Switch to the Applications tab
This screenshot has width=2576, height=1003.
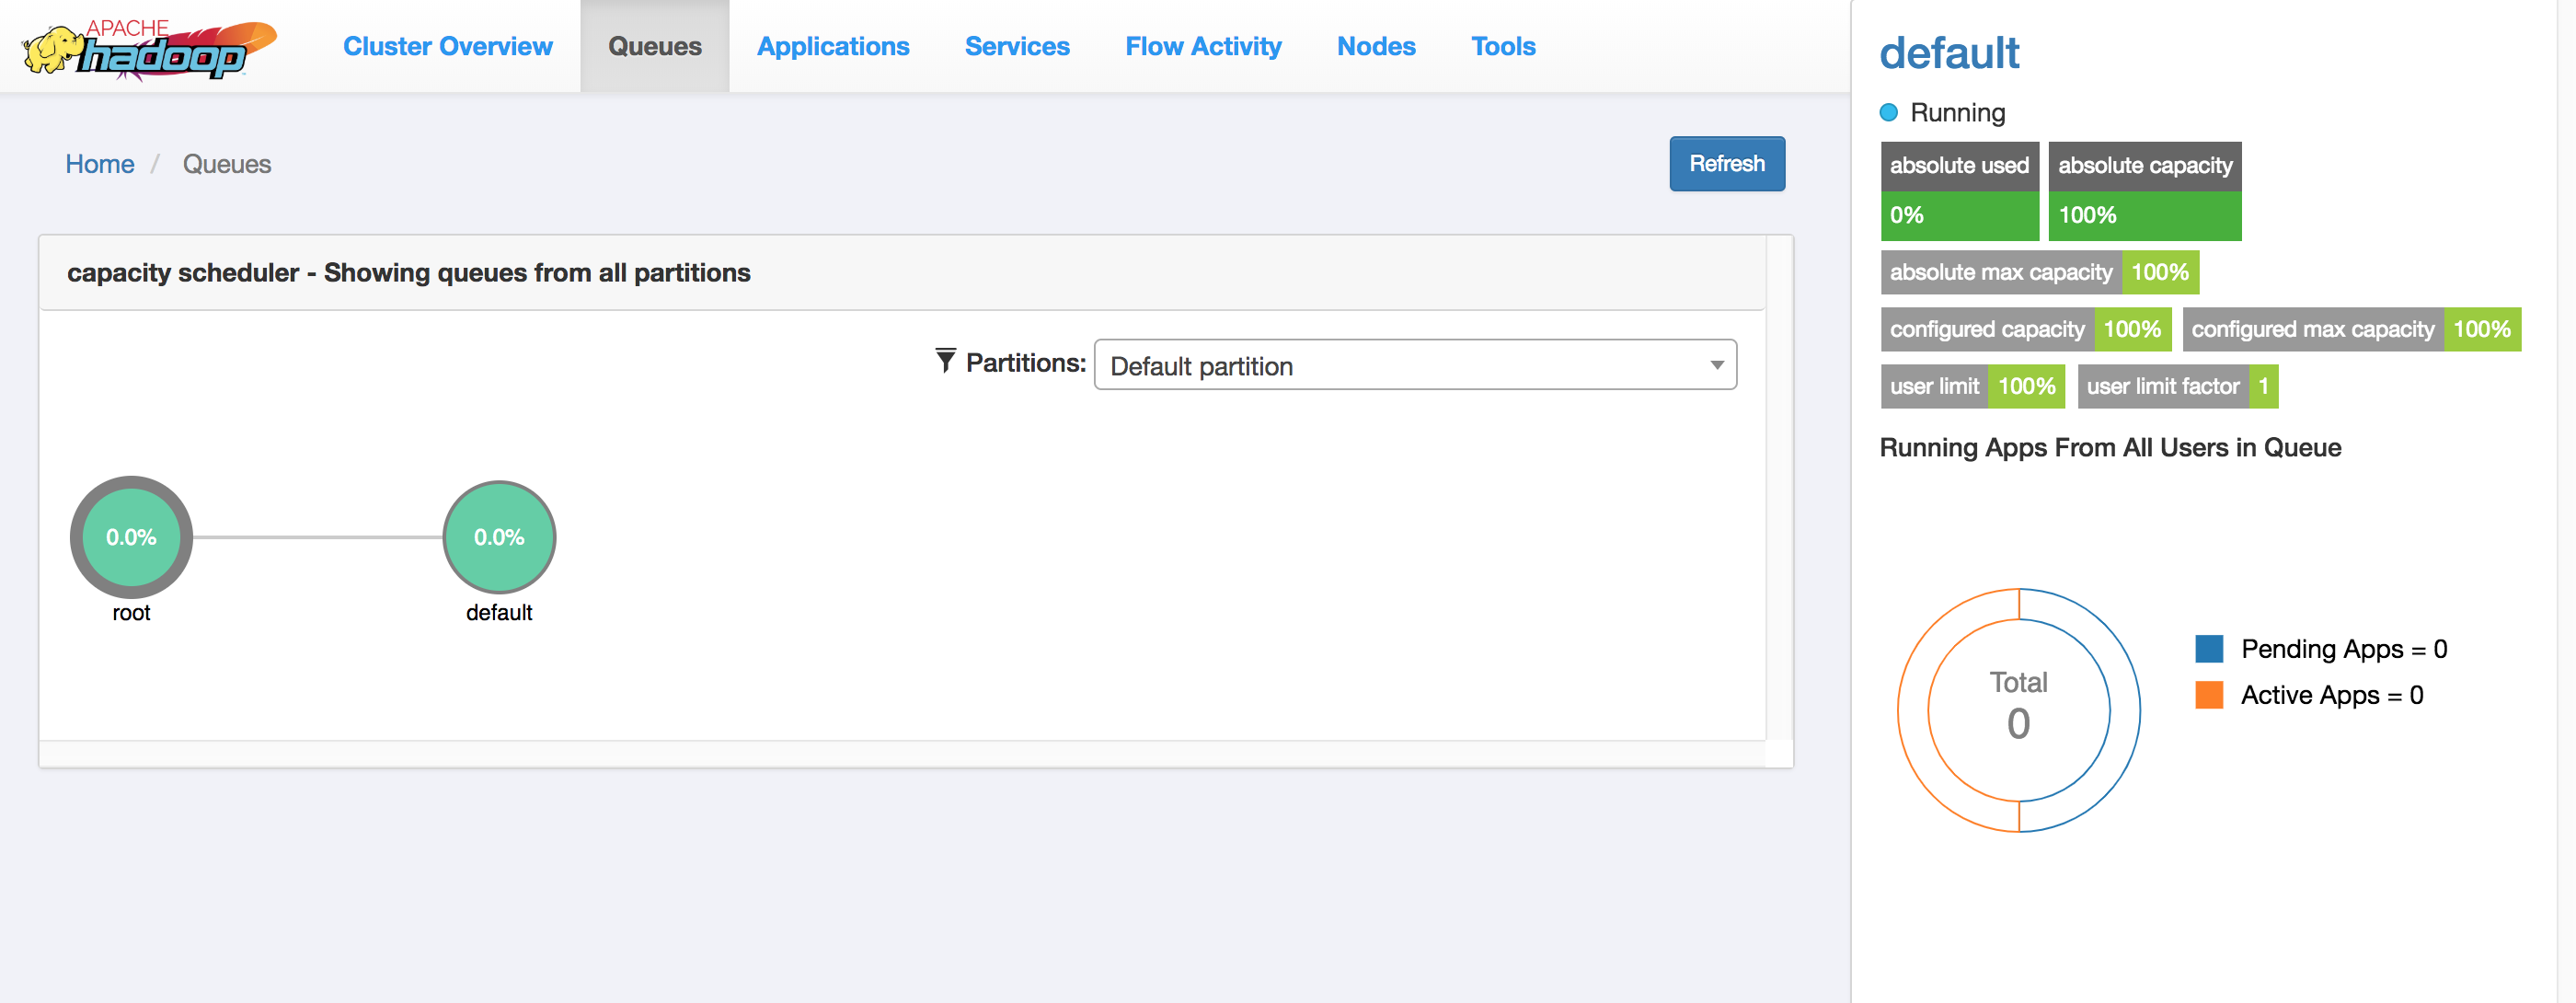pyautogui.click(x=832, y=47)
